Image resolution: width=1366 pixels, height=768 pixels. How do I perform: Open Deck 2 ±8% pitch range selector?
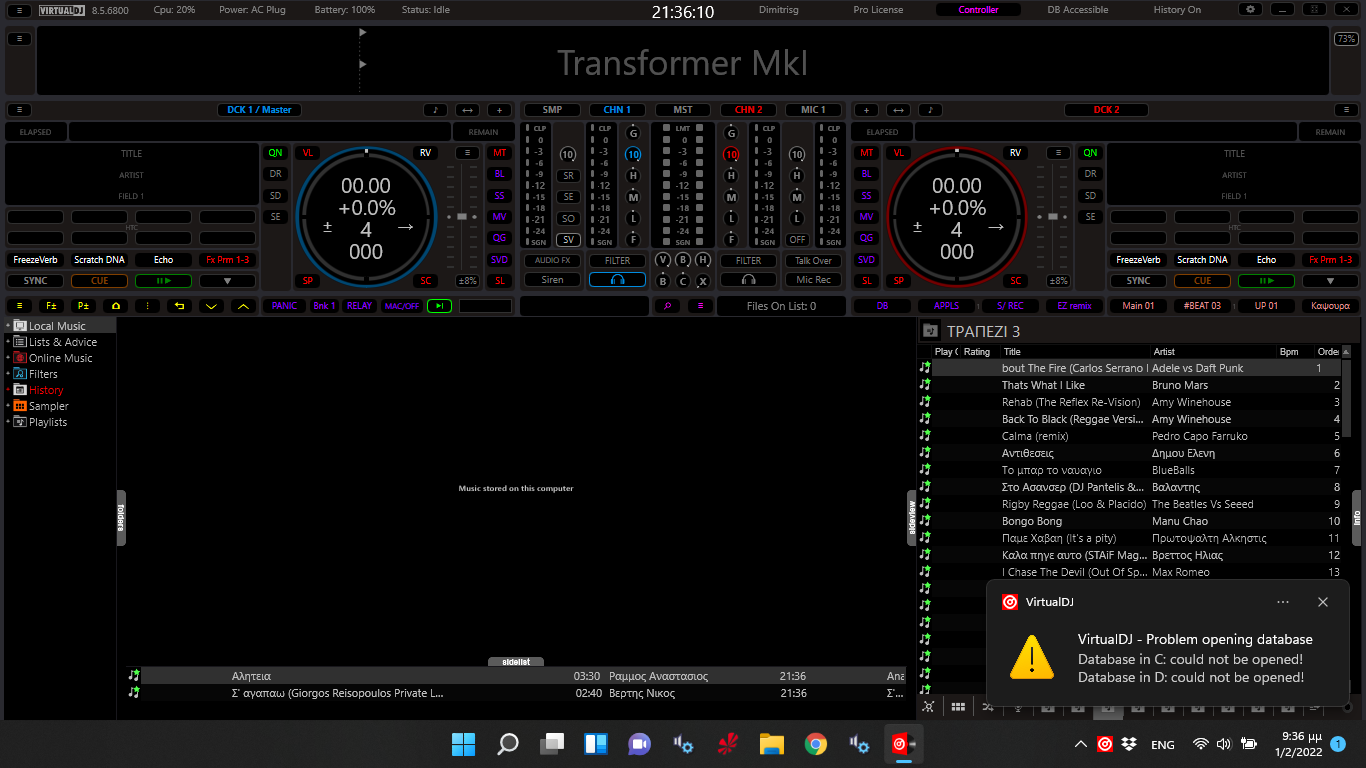1058,281
